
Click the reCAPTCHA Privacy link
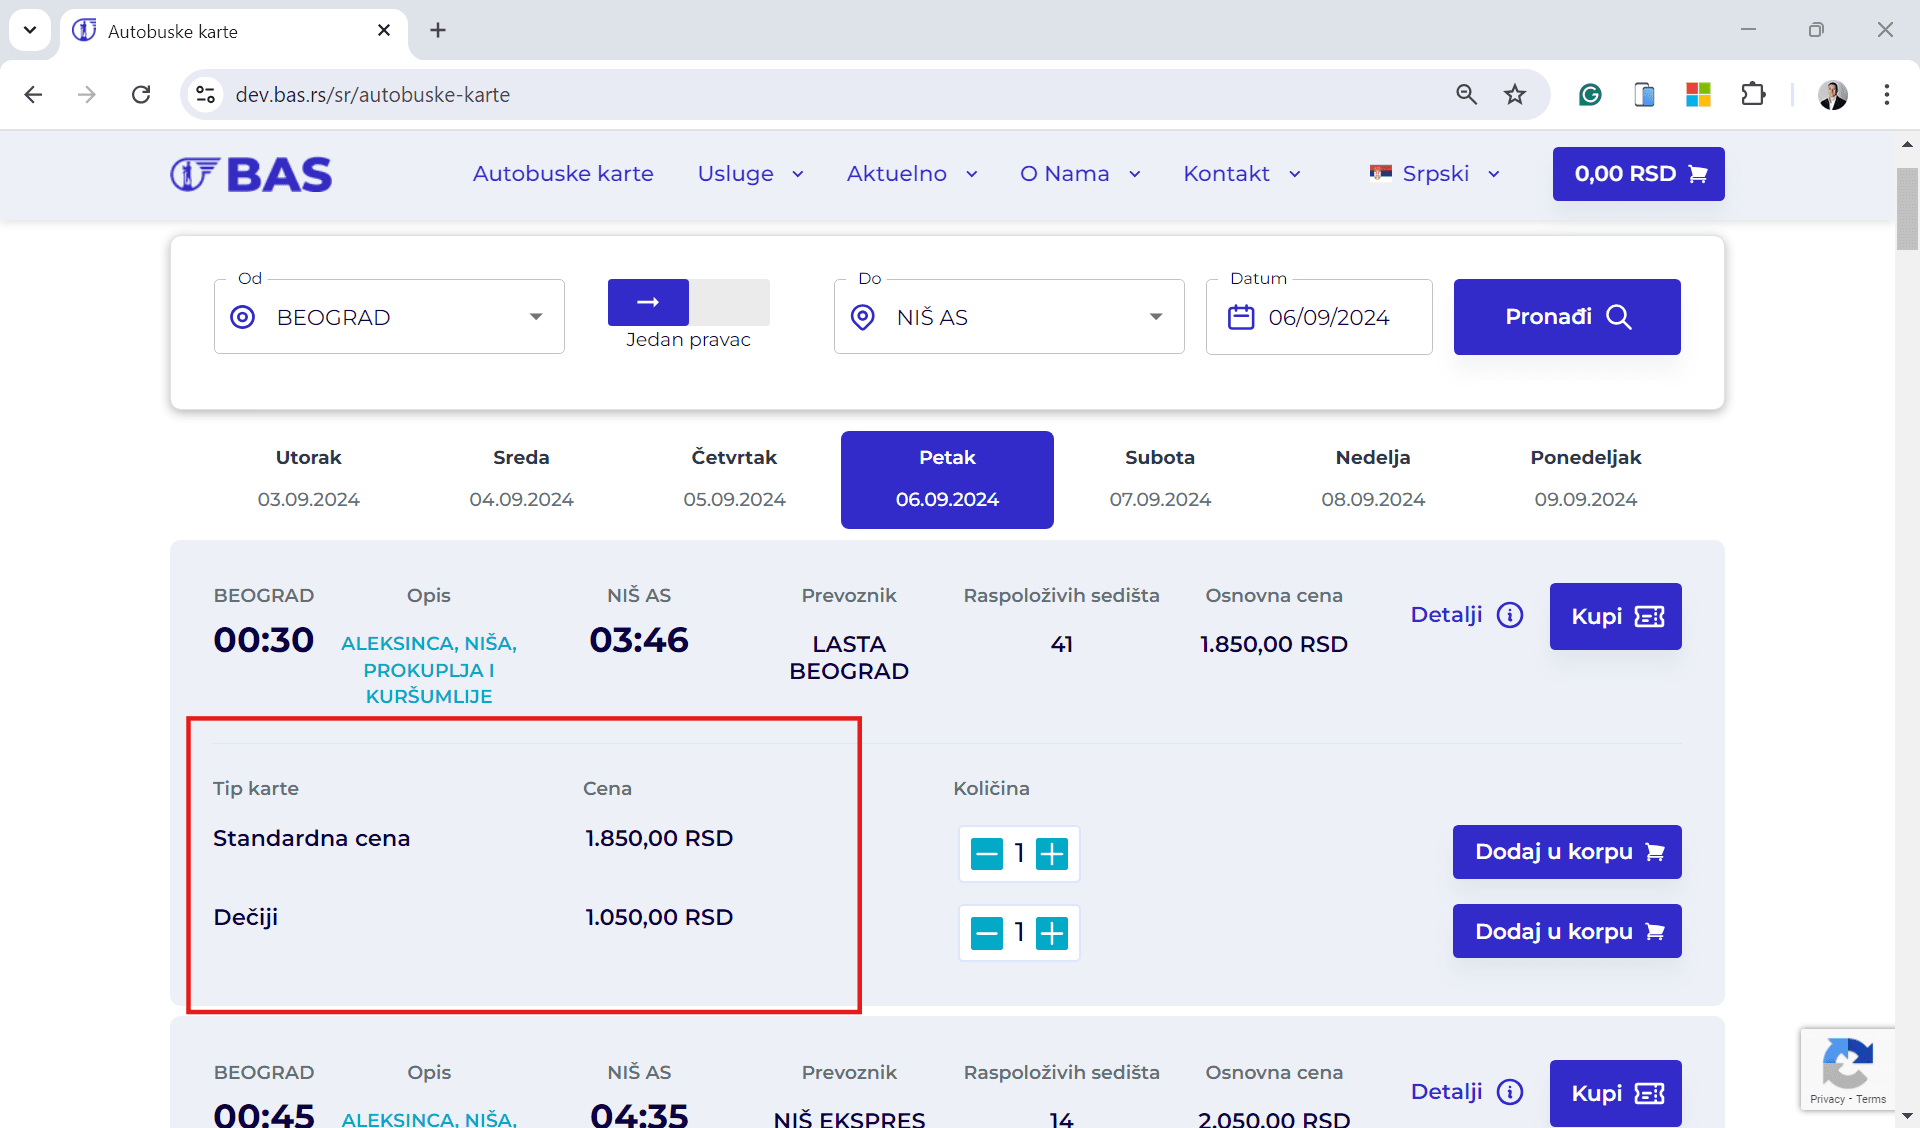pyautogui.click(x=1827, y=1099)
